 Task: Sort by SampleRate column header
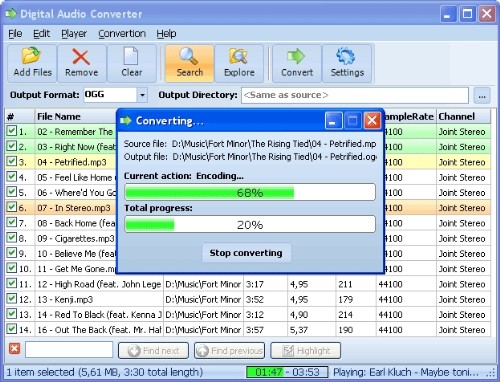tap(410, 117)
